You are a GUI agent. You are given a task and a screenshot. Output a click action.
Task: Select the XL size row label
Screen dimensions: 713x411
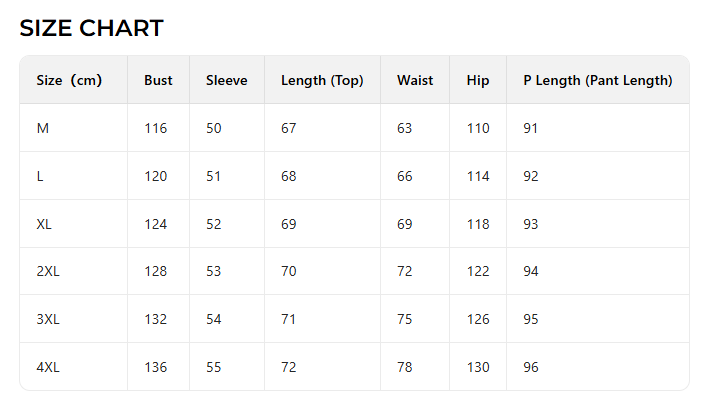(x=44, y=224)
